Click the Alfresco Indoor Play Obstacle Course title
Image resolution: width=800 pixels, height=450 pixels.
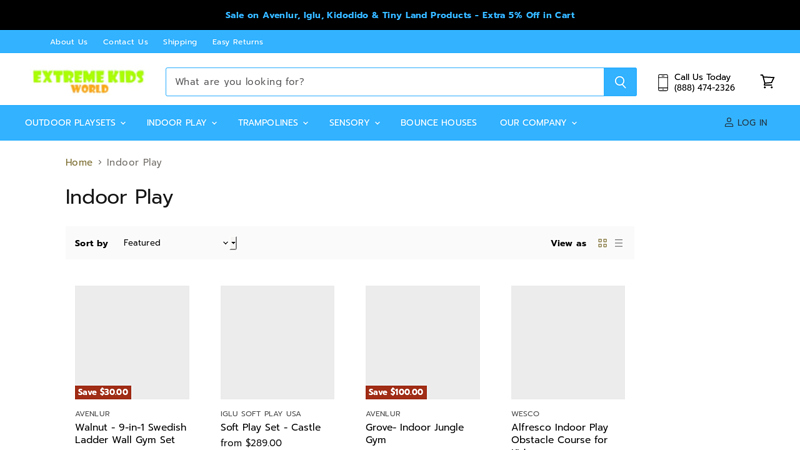click(x=560, y=435)
